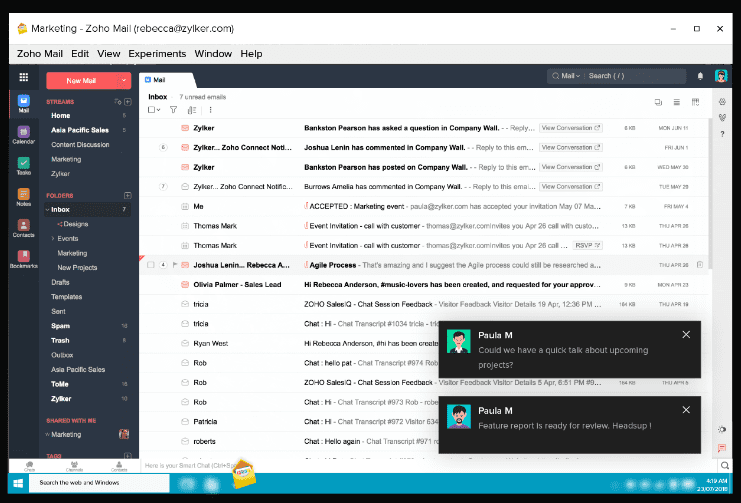Expand conversation count 4 on Agile Process email
The image size is (741, 503).
click(163, 265)
